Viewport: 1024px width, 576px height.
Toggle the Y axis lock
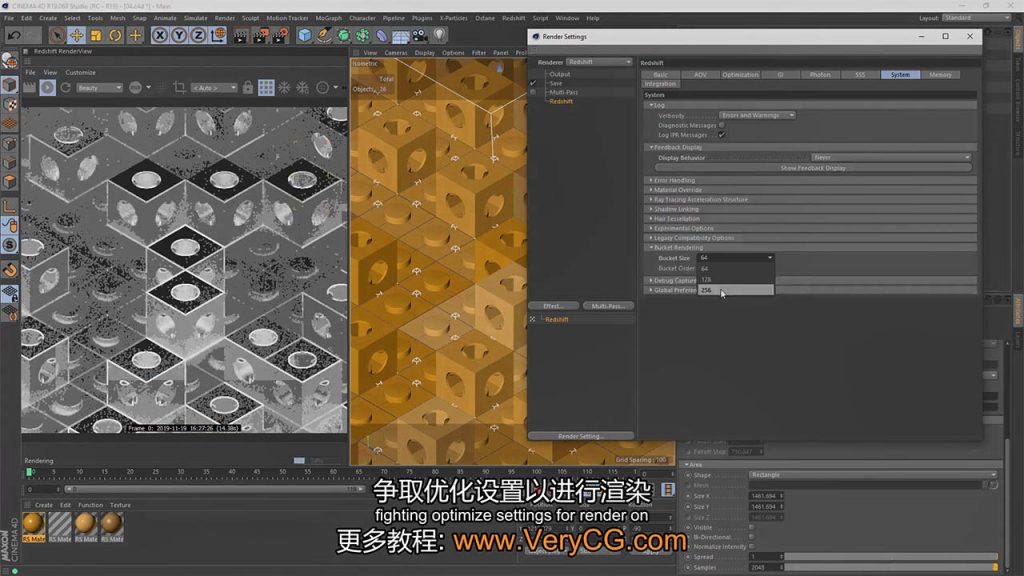pyautogui.click(x=179, y=35)
